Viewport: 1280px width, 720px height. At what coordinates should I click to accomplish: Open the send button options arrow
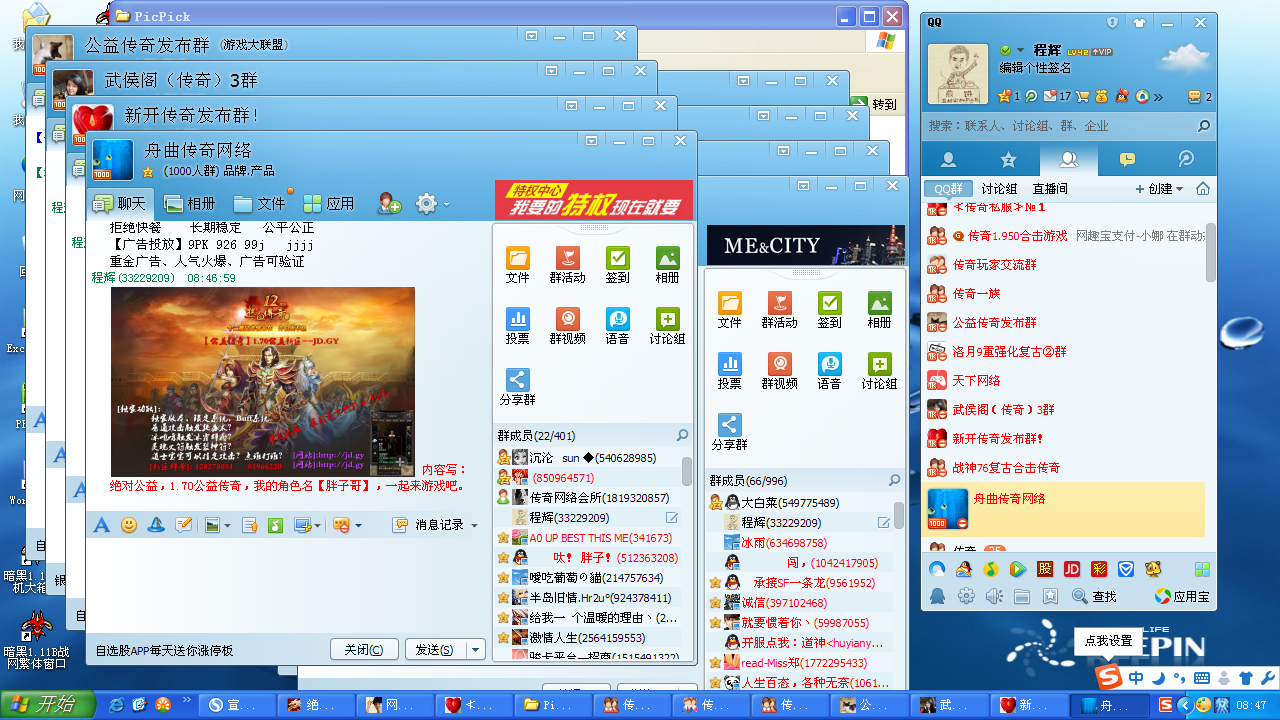tap(475, 650)
